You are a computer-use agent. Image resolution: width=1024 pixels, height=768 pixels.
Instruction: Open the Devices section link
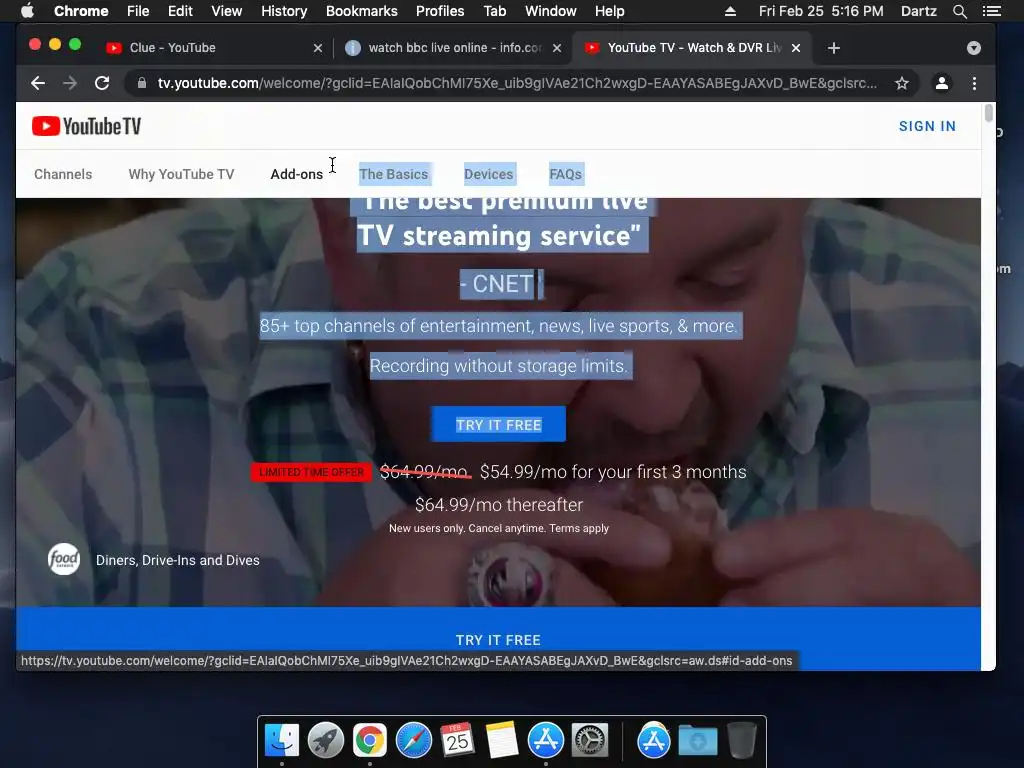(488, 174)
